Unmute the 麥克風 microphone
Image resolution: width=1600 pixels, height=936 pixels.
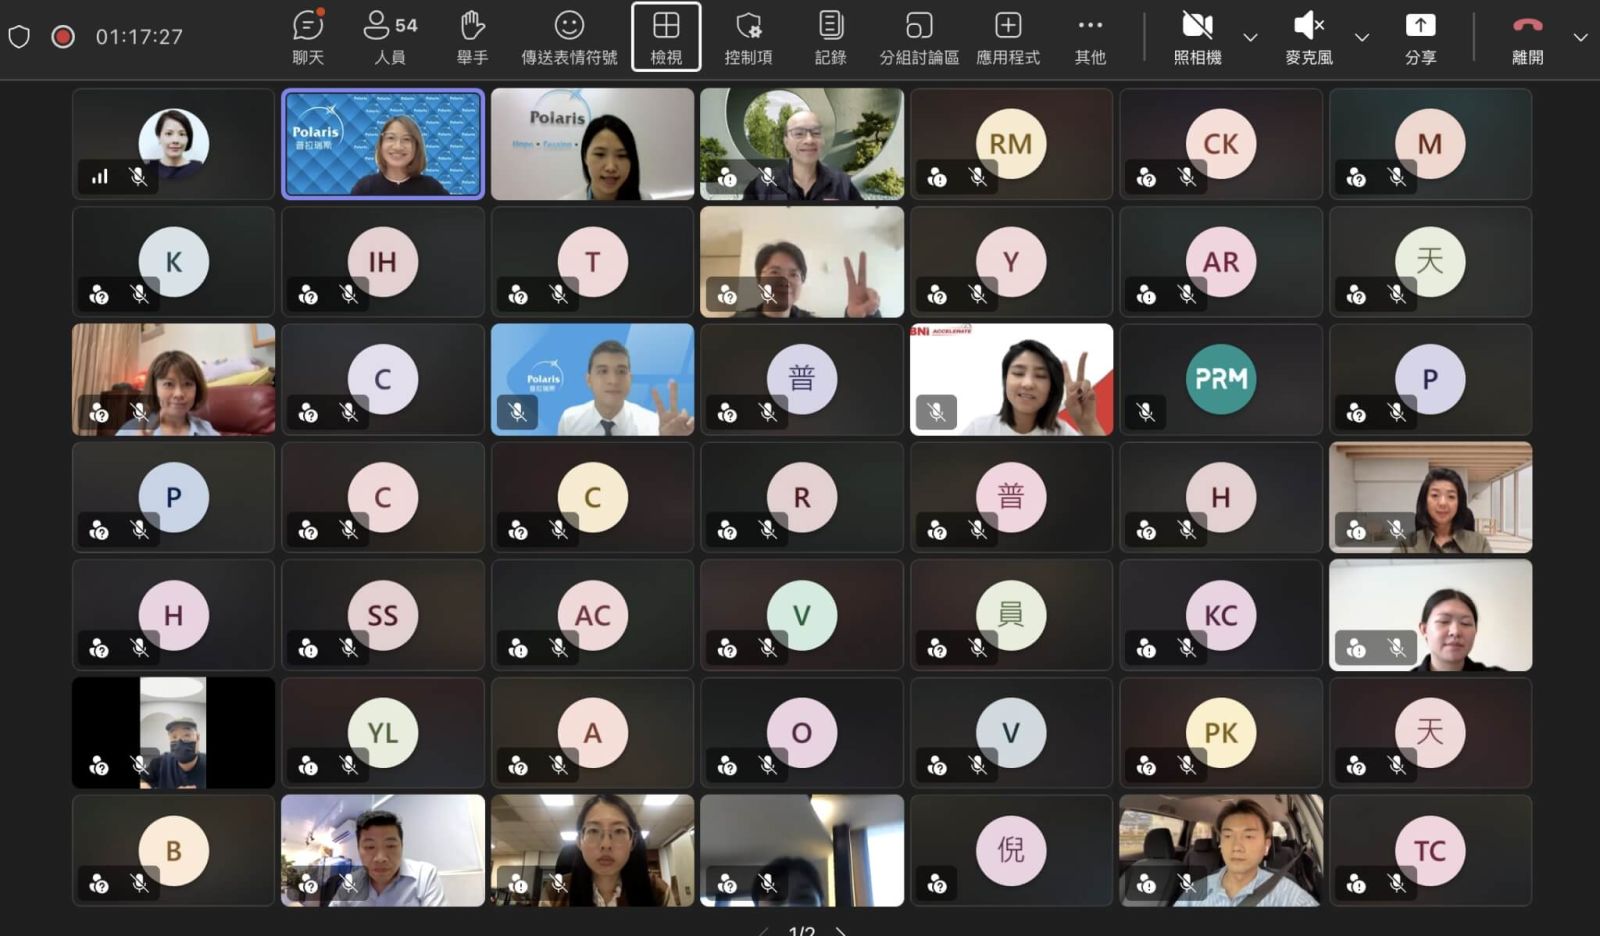1308,37
